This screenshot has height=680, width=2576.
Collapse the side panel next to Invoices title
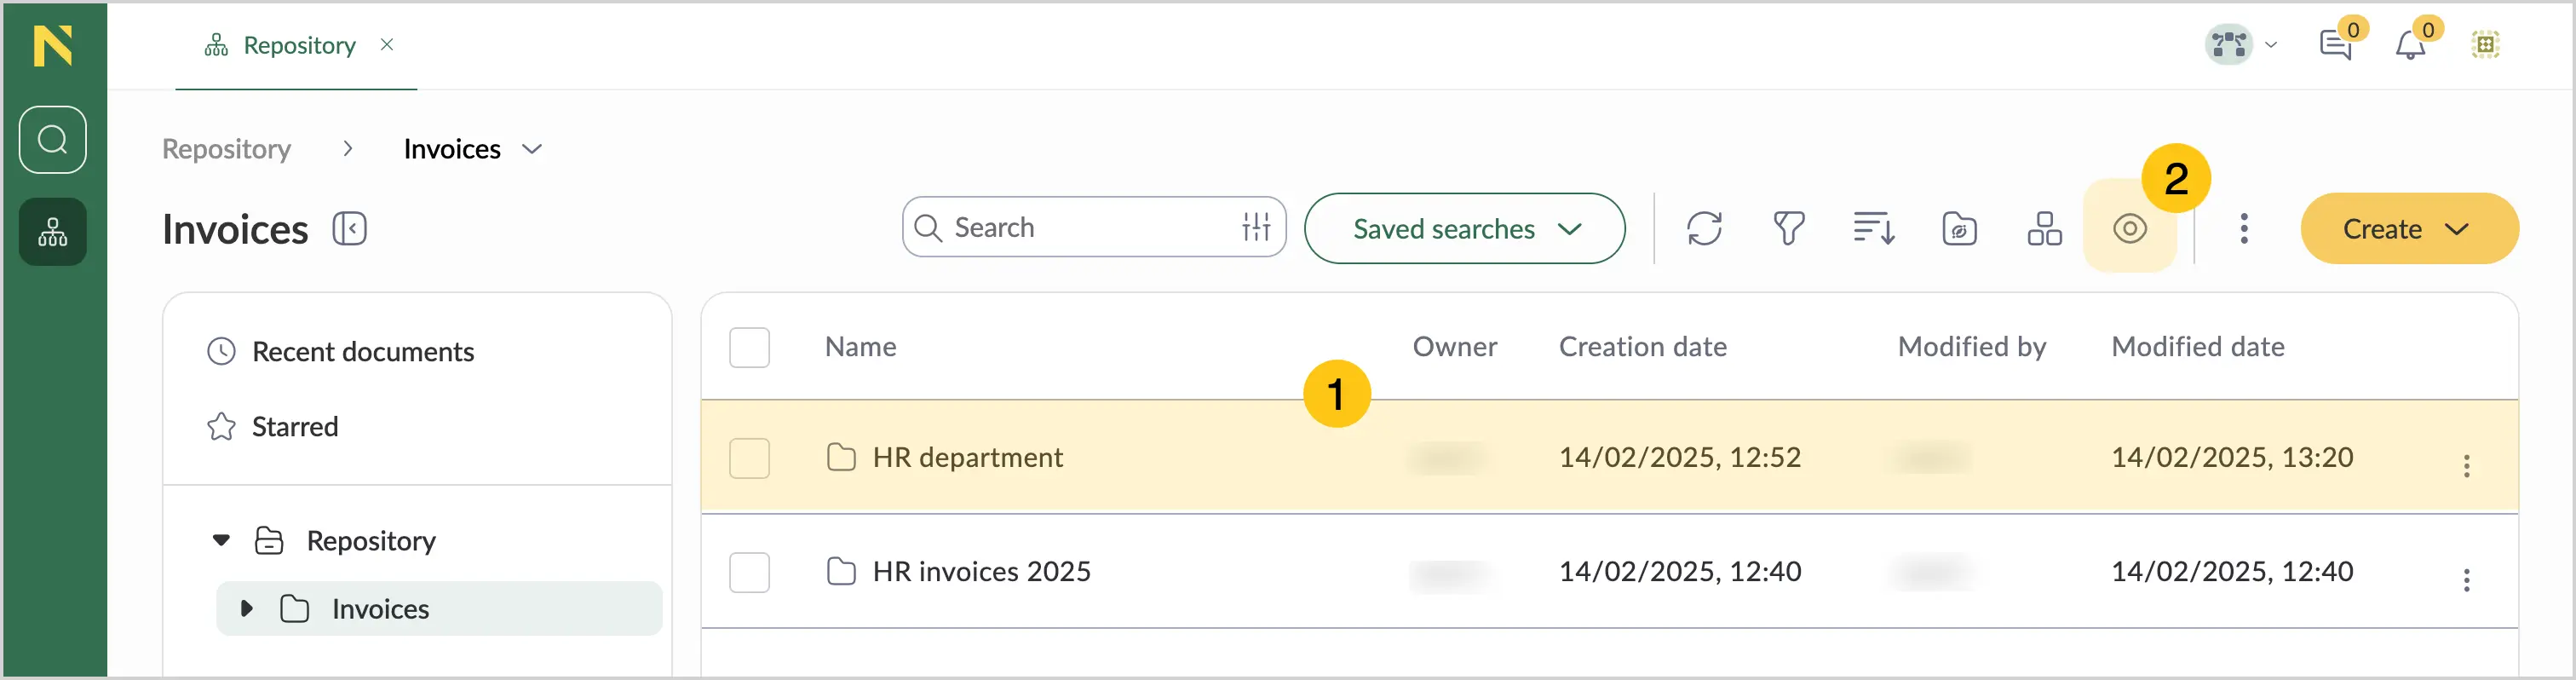click(x=350, y=229)
